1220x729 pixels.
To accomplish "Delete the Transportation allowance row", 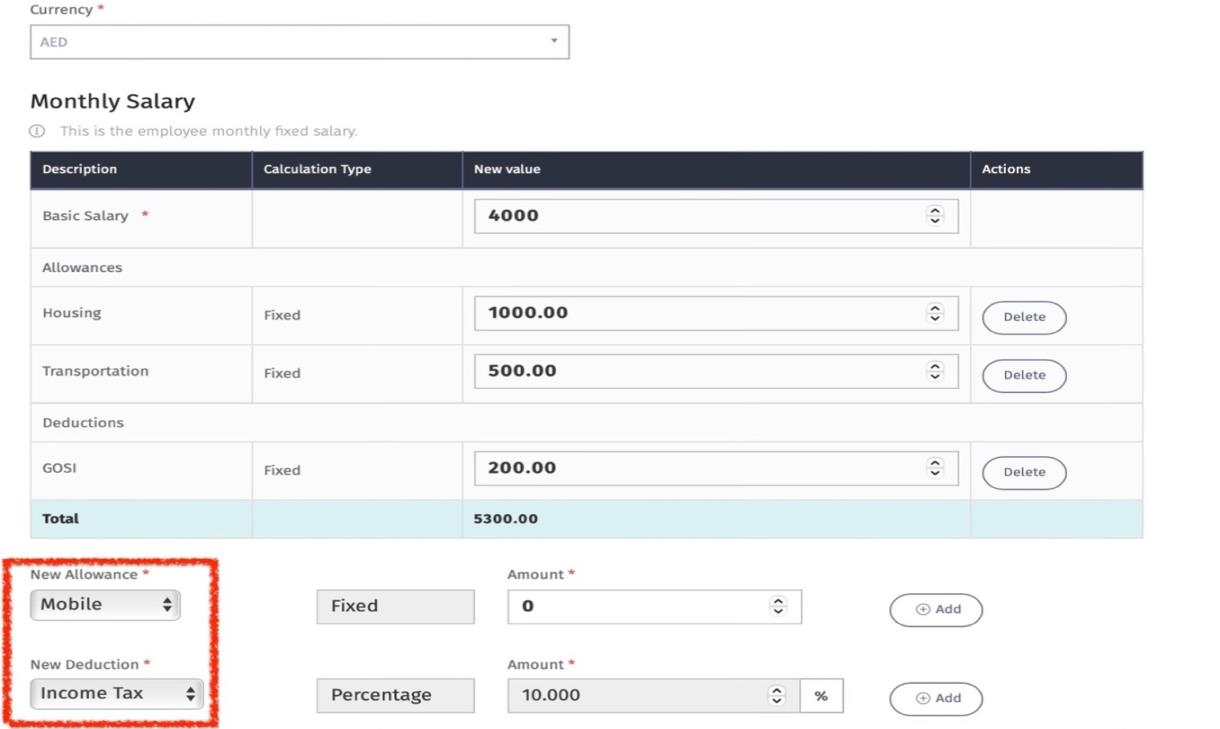I will 1024,375.
